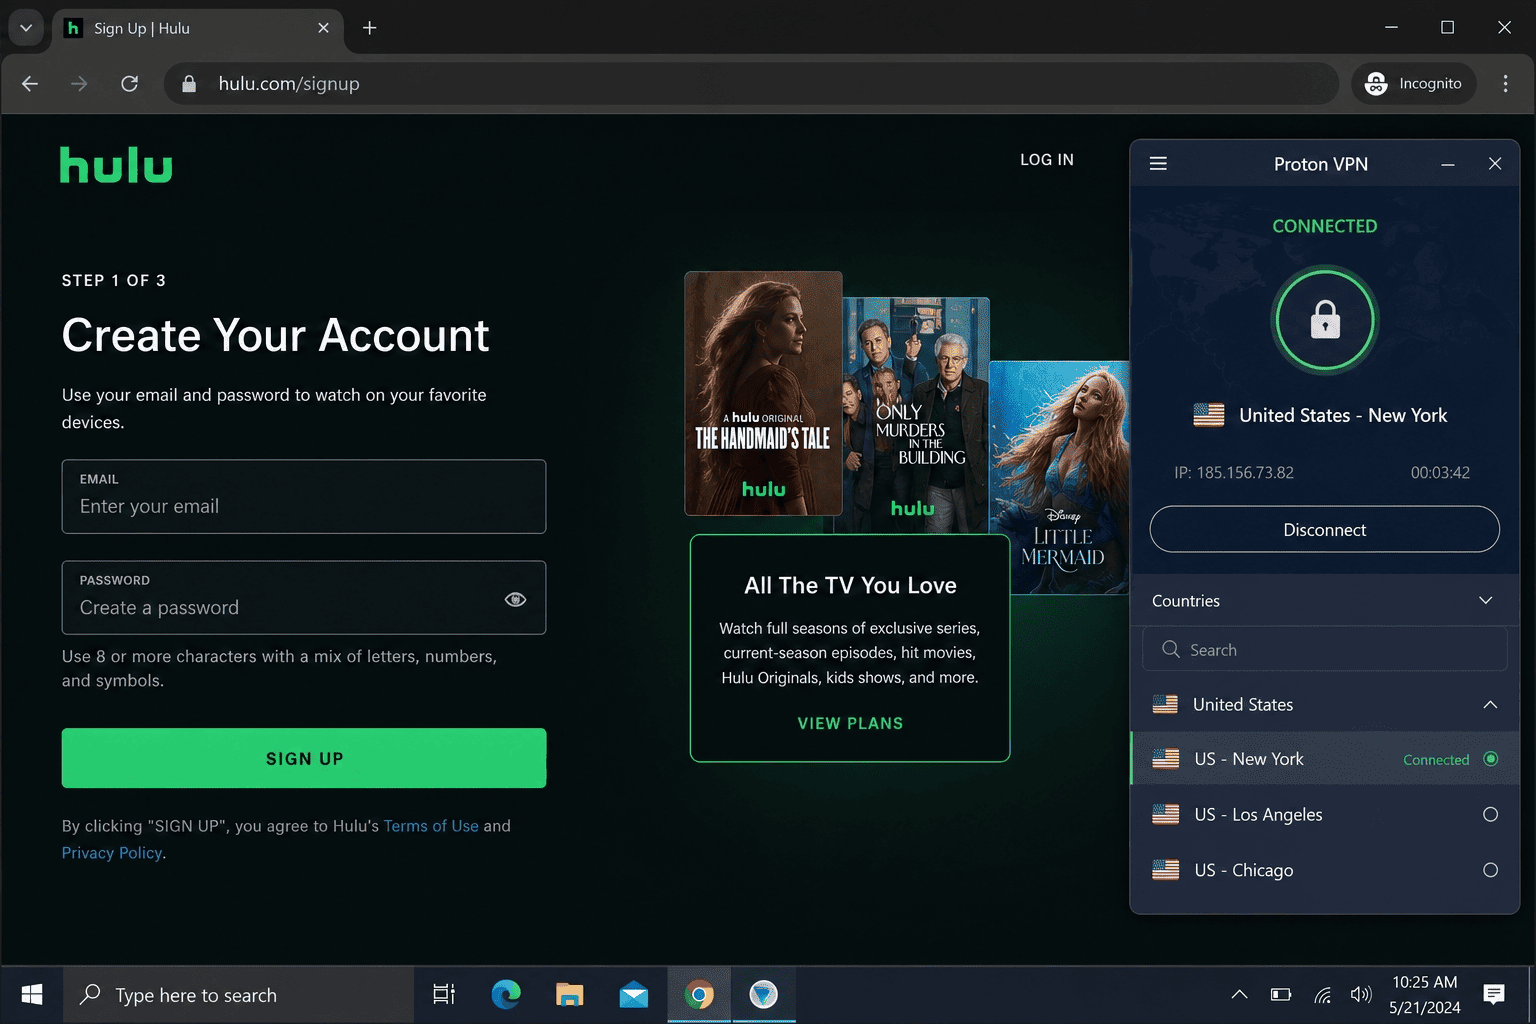This screenshot has height=1024, width=1536.
Task: Click the US - Chicago server label
Action: tap(1243, 870)
